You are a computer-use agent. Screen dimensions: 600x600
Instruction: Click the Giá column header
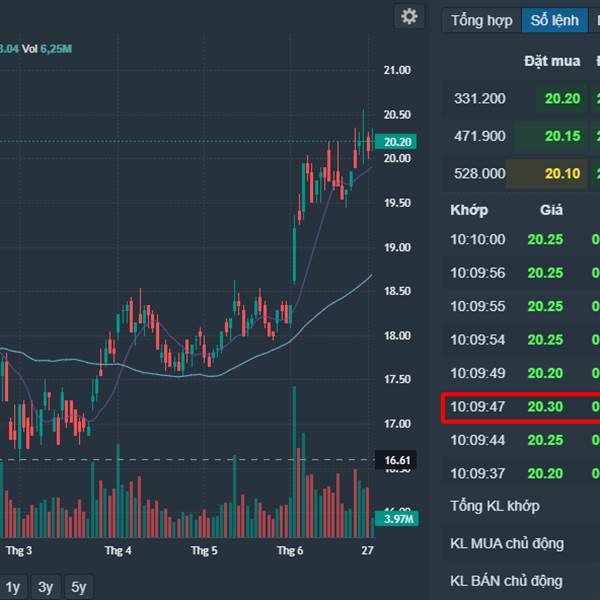(x=551, y=210)
